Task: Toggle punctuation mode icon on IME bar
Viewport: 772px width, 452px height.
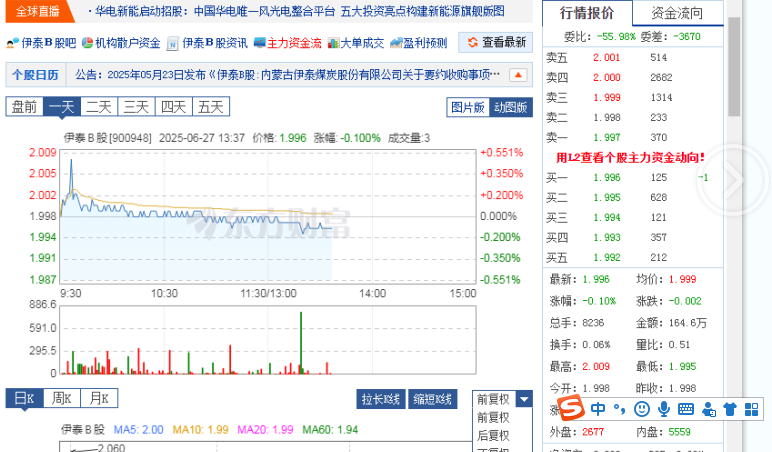Action: (x=619, y=409)
